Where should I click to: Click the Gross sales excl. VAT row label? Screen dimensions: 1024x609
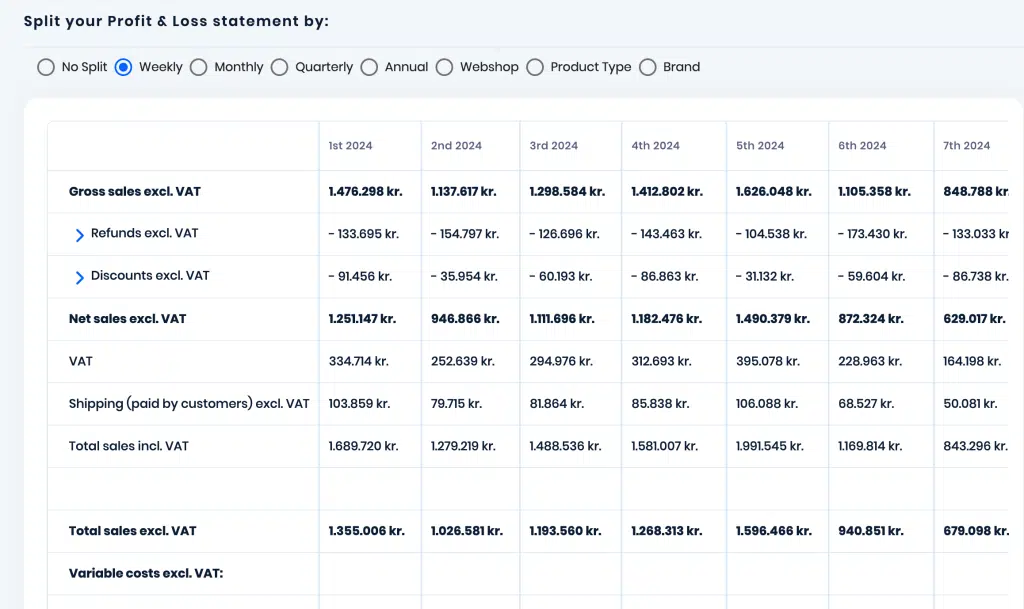pyautogui.click(x=135, y=191)
